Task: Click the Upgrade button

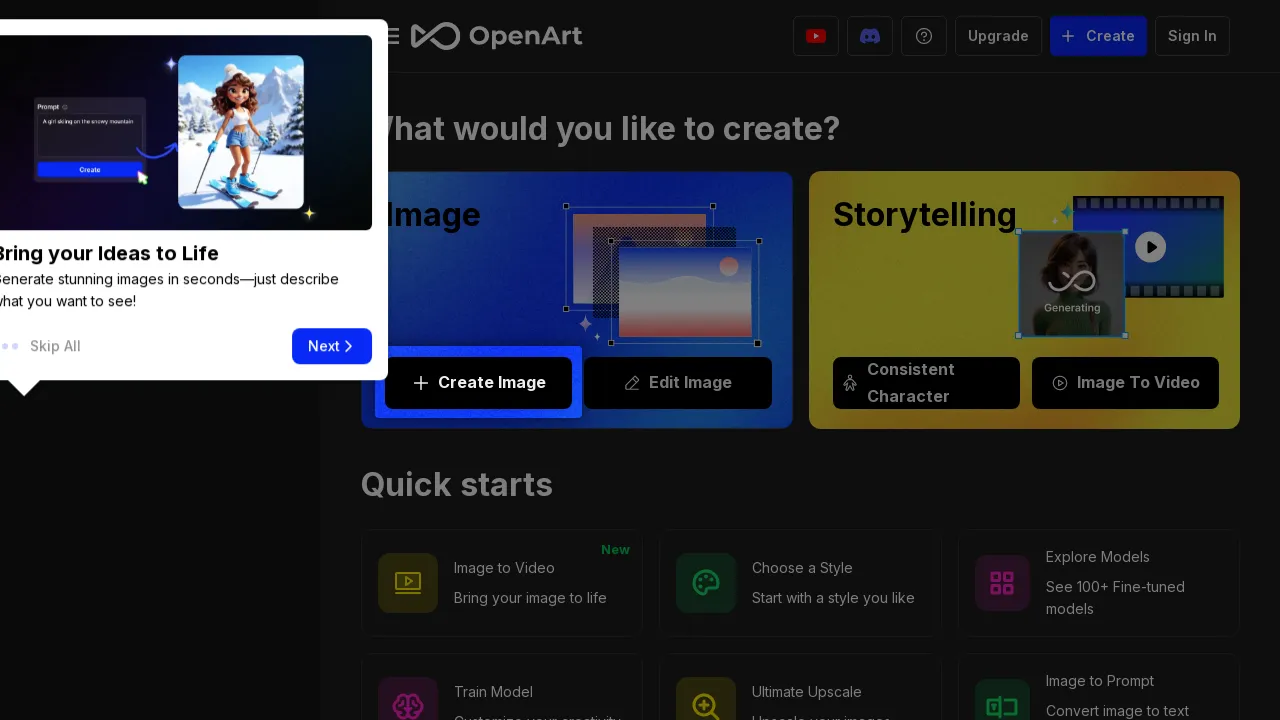Action: click(x=998, y=36)
